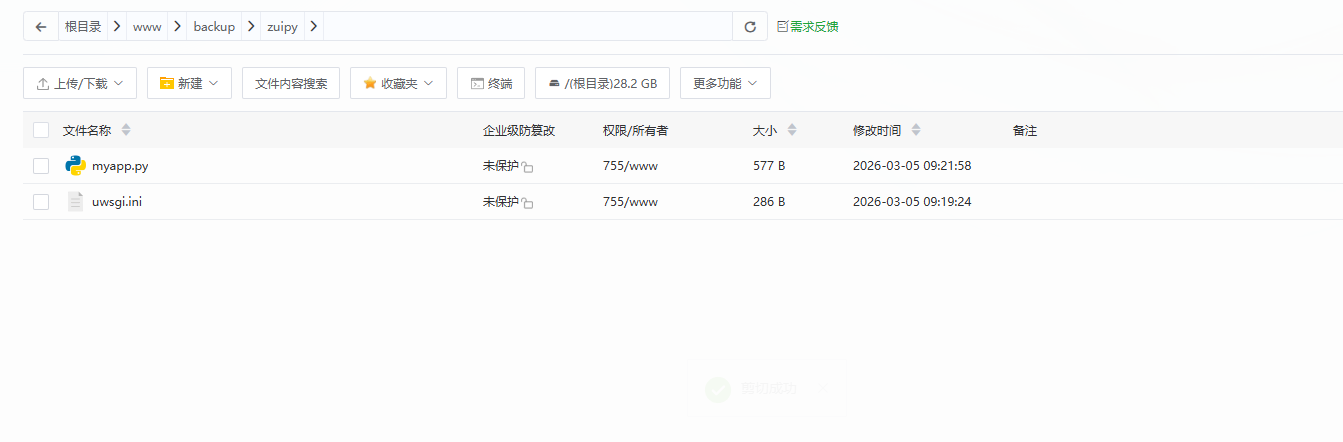Open the Python icon of myapp.py
This screenshot has height=442, width=1343.
(x=75, y=166)
